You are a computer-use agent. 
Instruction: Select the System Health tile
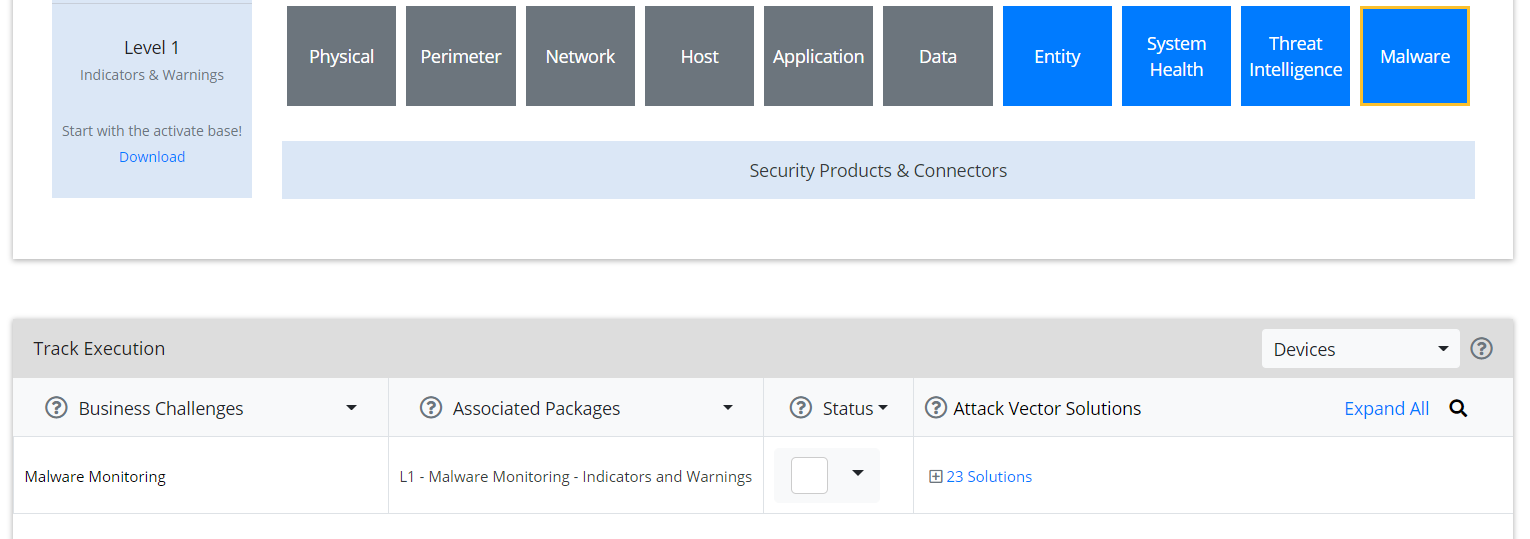point(1176,56)
